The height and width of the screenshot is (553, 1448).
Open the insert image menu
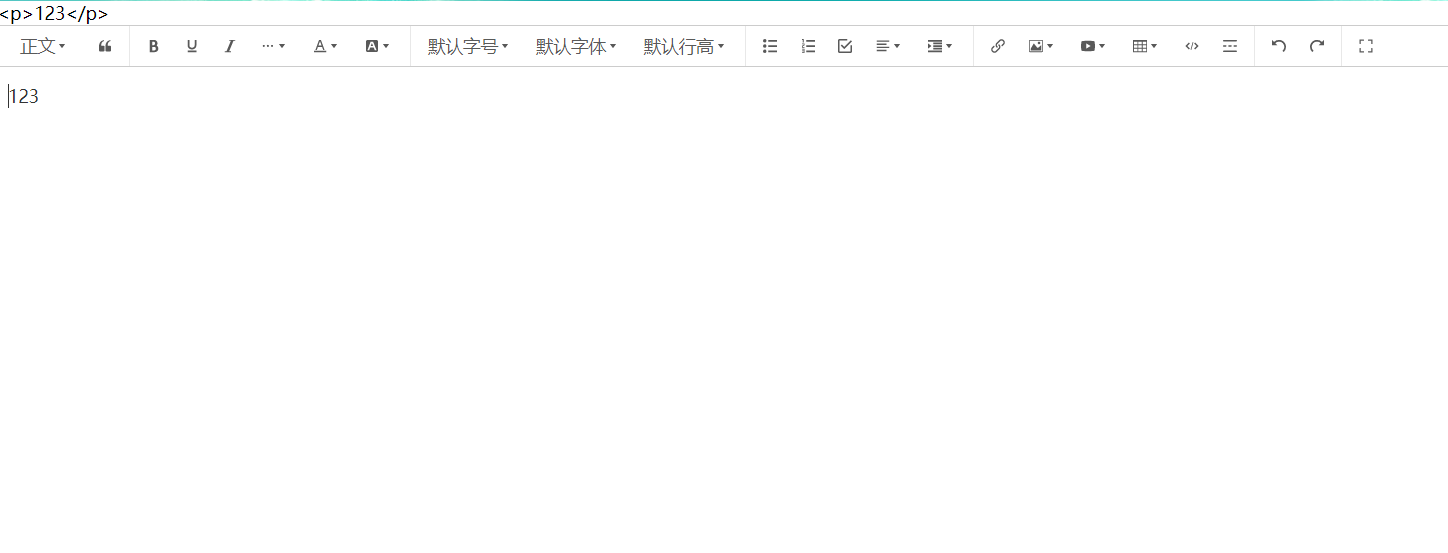coord(1041,46)
